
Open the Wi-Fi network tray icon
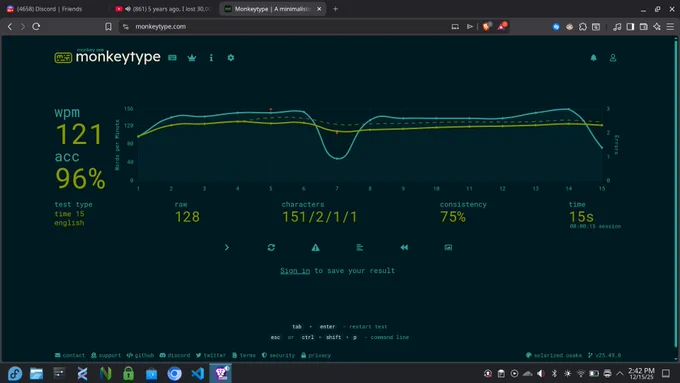click(581, 373)
